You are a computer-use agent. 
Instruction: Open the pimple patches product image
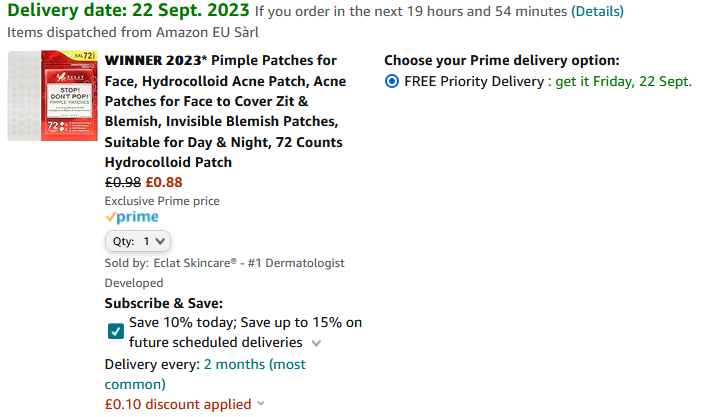tap(53, 95)
